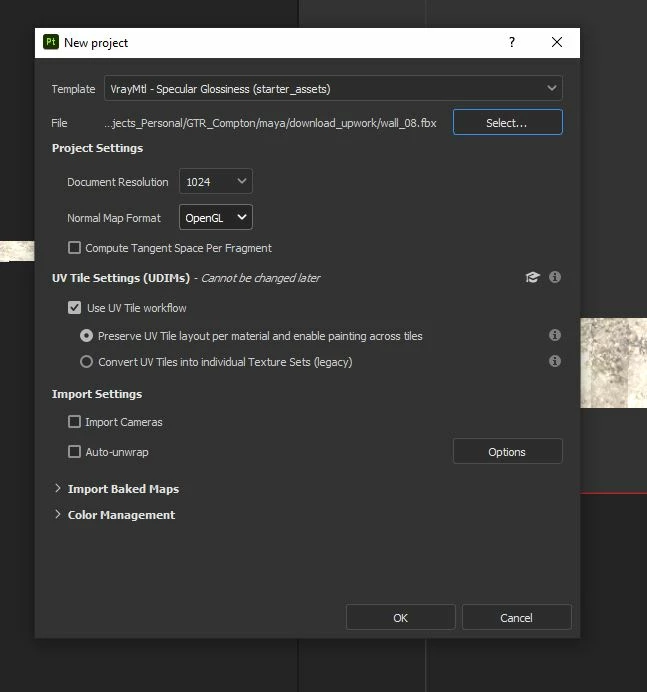Click the Select... file button

(508, 122)
